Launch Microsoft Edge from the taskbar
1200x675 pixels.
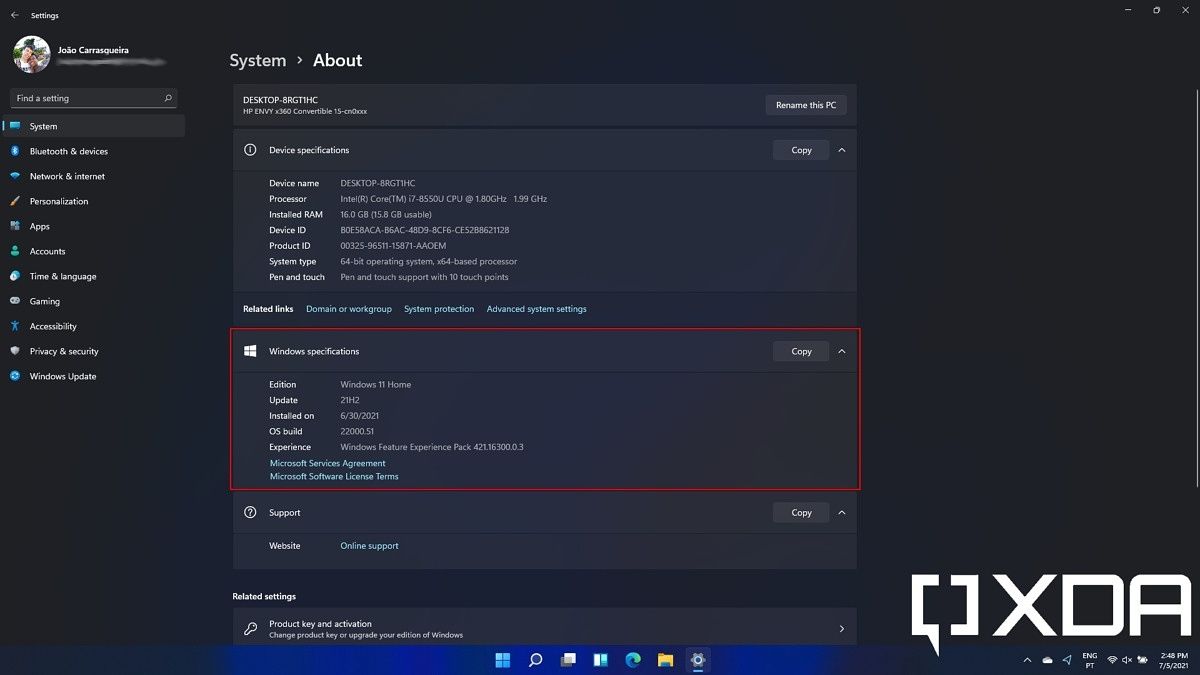[x=632, y=660]
